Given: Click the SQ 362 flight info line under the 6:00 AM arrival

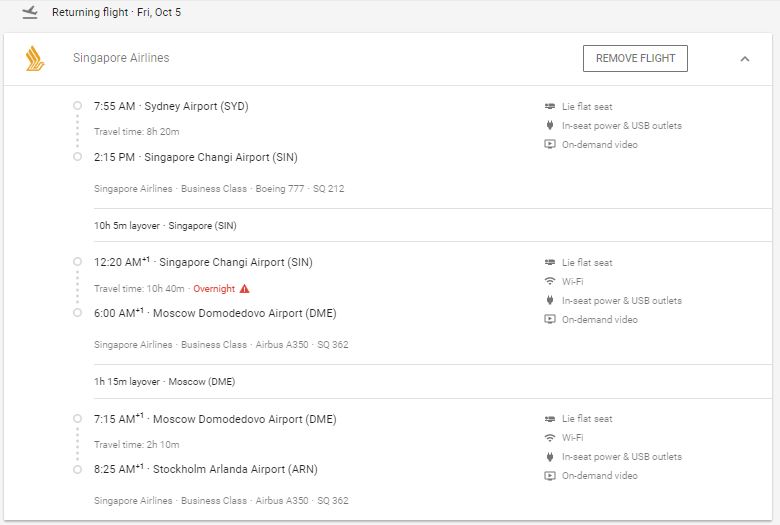Looking at the screenshot, I should 221,344.
